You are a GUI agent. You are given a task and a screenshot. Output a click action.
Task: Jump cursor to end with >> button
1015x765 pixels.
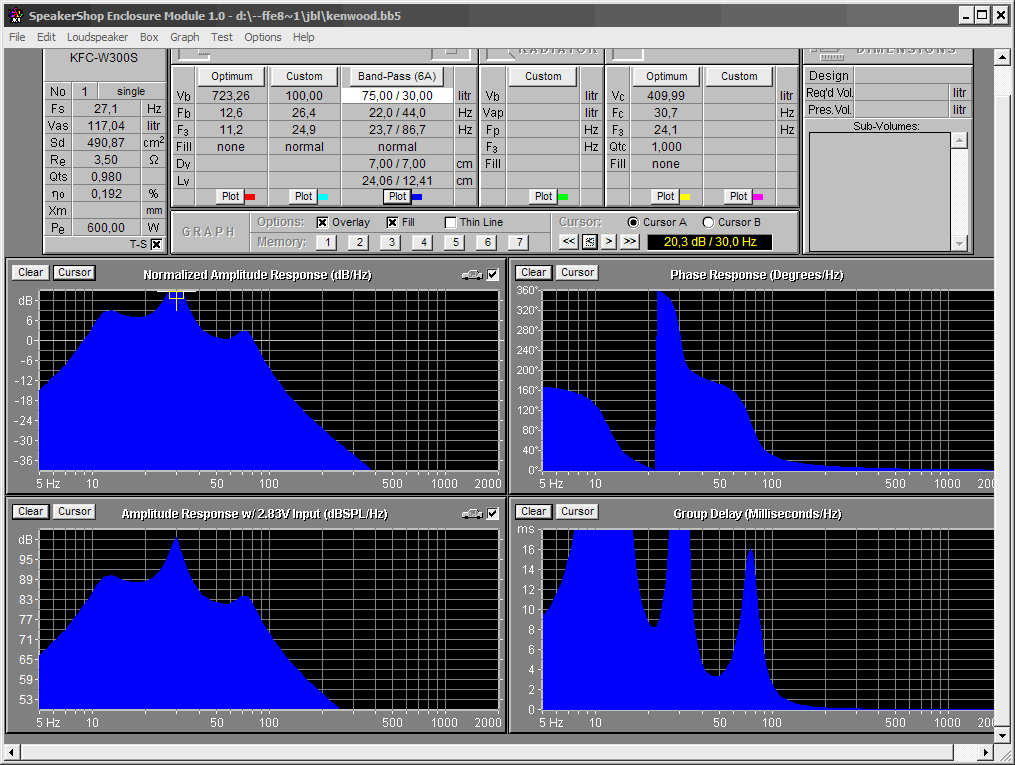click(629, 242)
